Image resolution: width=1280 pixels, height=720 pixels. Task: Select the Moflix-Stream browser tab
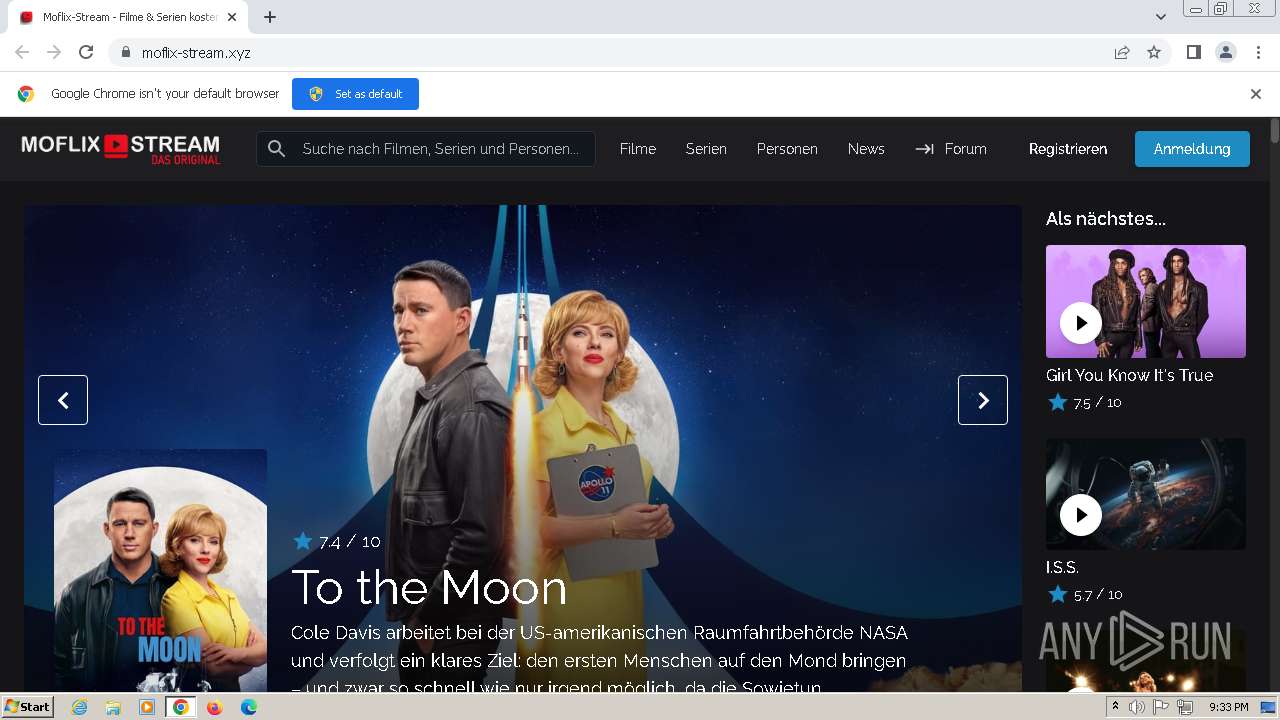point(130,17)
